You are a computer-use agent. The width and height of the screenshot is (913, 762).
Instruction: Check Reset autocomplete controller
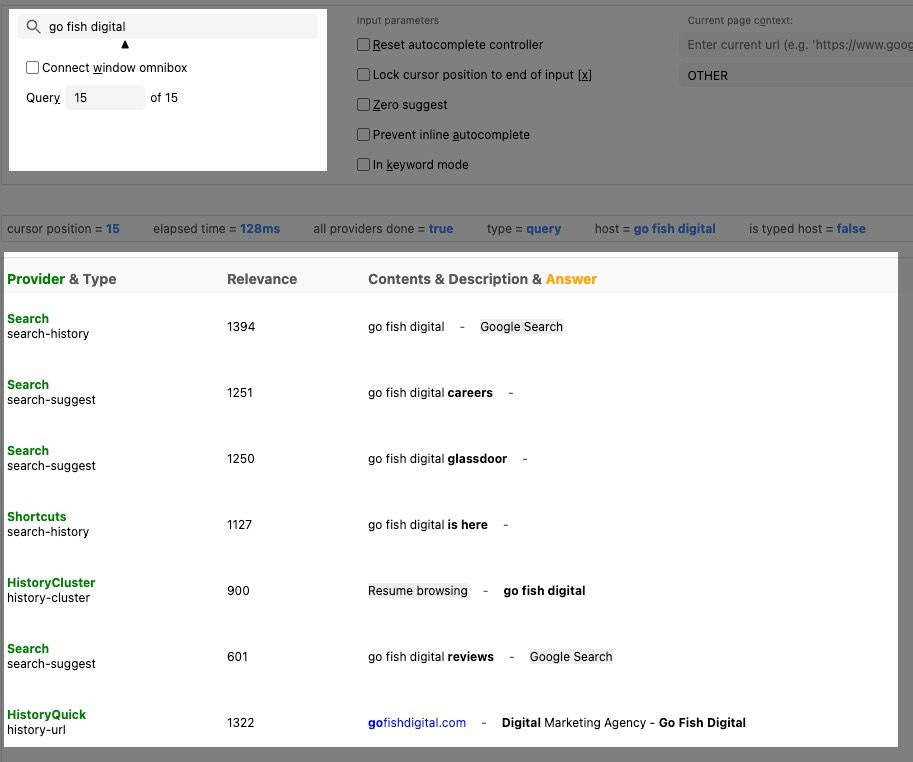(363, 45)
